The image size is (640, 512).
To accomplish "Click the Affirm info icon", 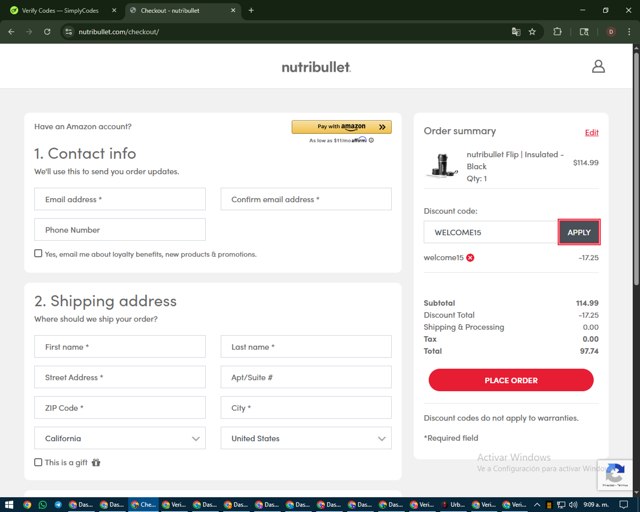I will click(371, 140).
